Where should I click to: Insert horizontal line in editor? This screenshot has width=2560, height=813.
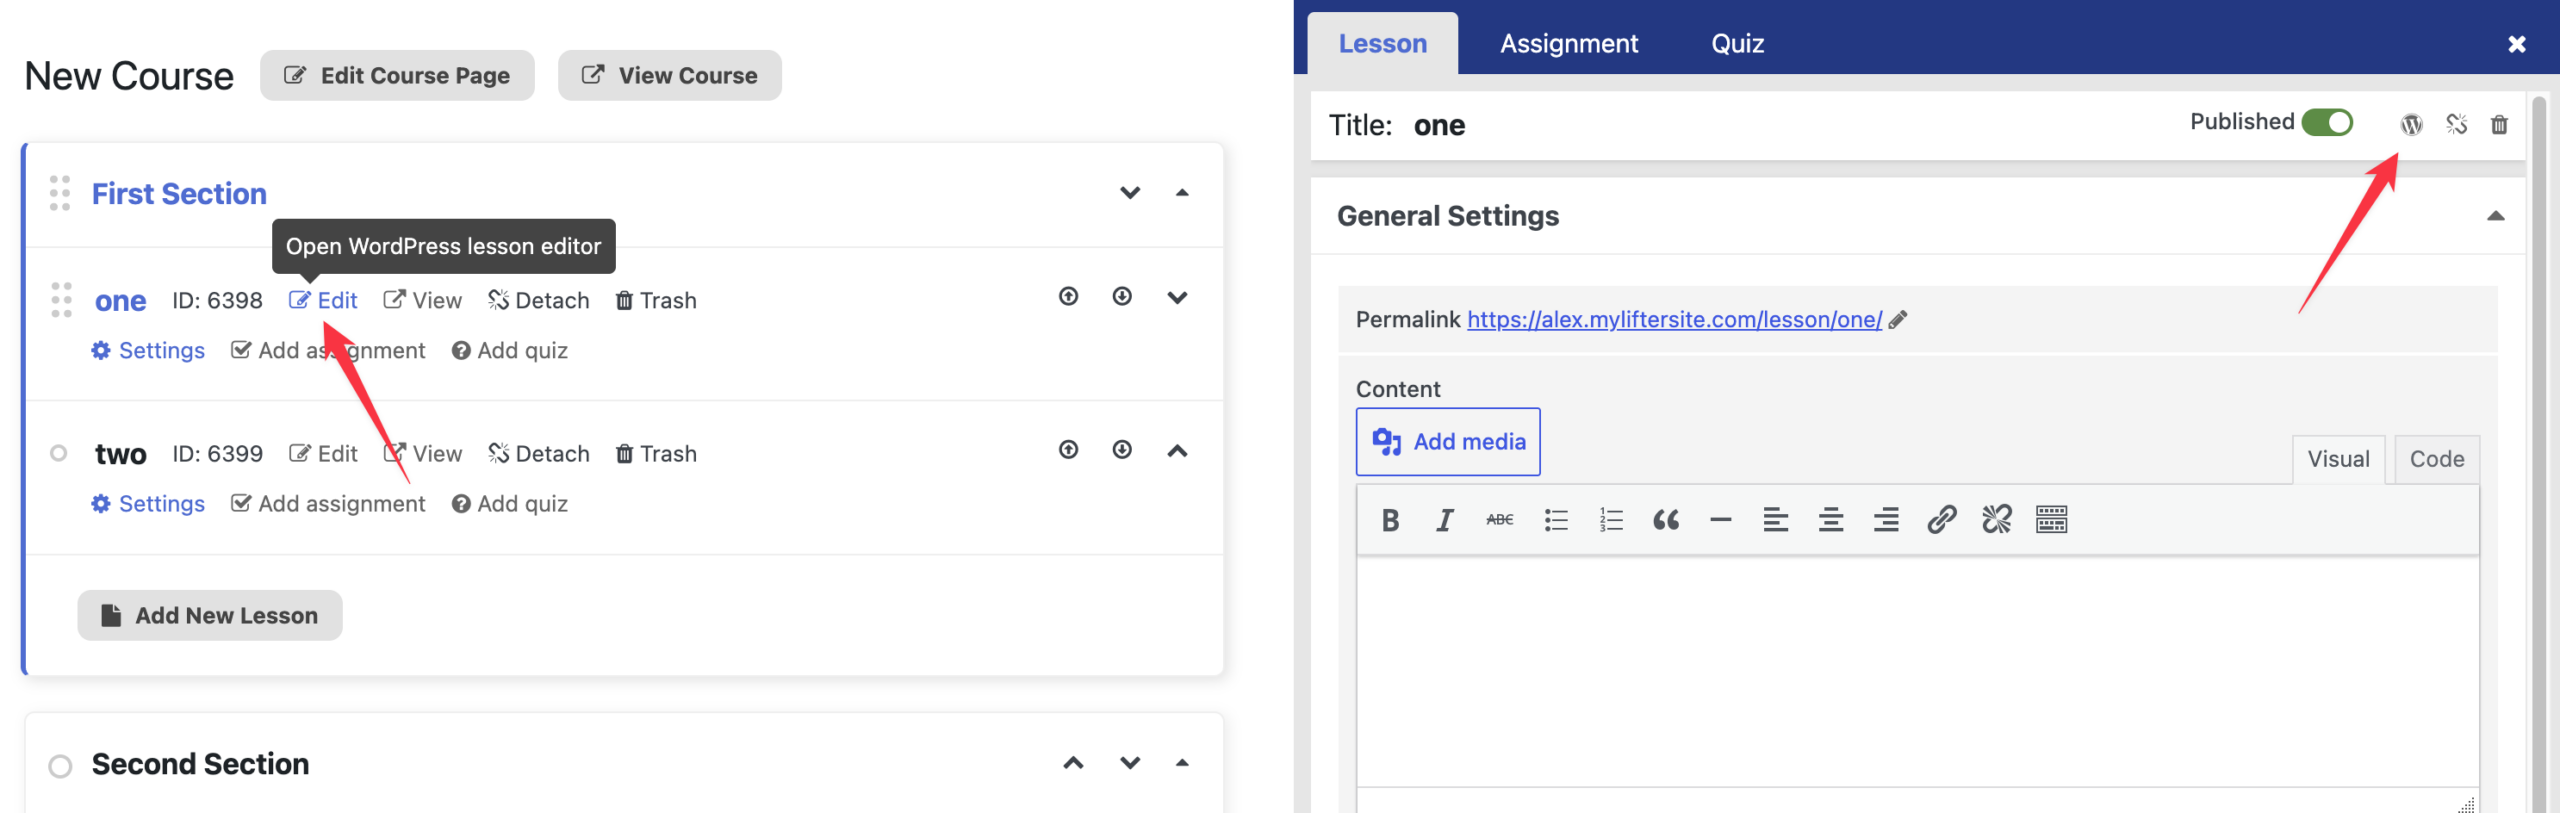coord(1720,520)
